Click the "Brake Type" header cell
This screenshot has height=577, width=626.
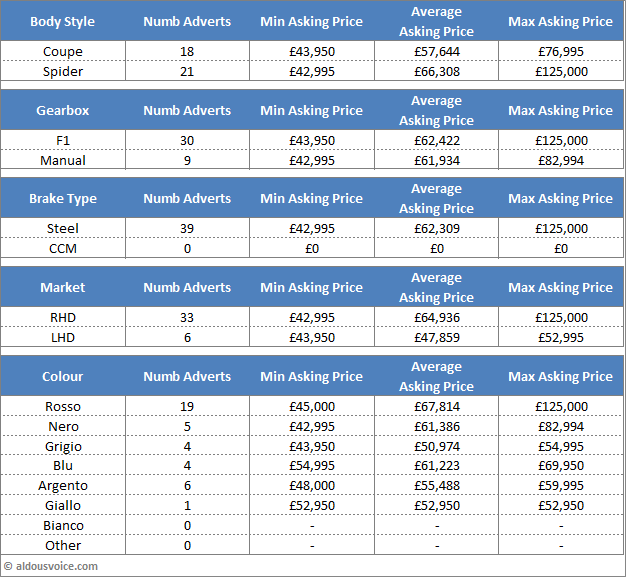pyautogui.click(x=63, y=198)
